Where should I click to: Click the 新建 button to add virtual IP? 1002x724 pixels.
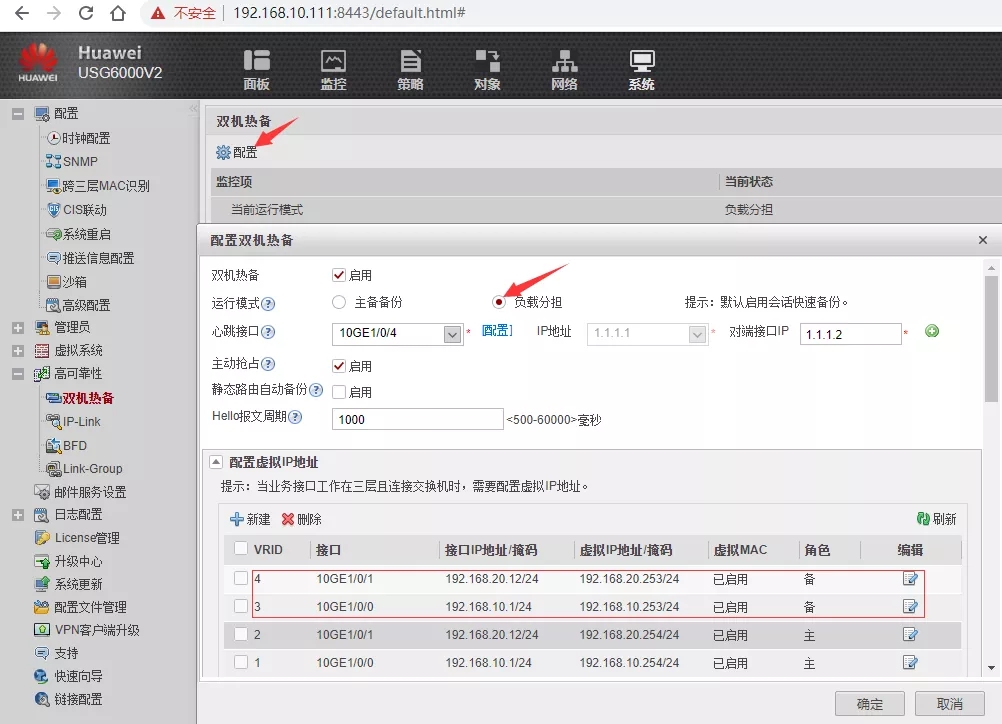click(250, 519)
